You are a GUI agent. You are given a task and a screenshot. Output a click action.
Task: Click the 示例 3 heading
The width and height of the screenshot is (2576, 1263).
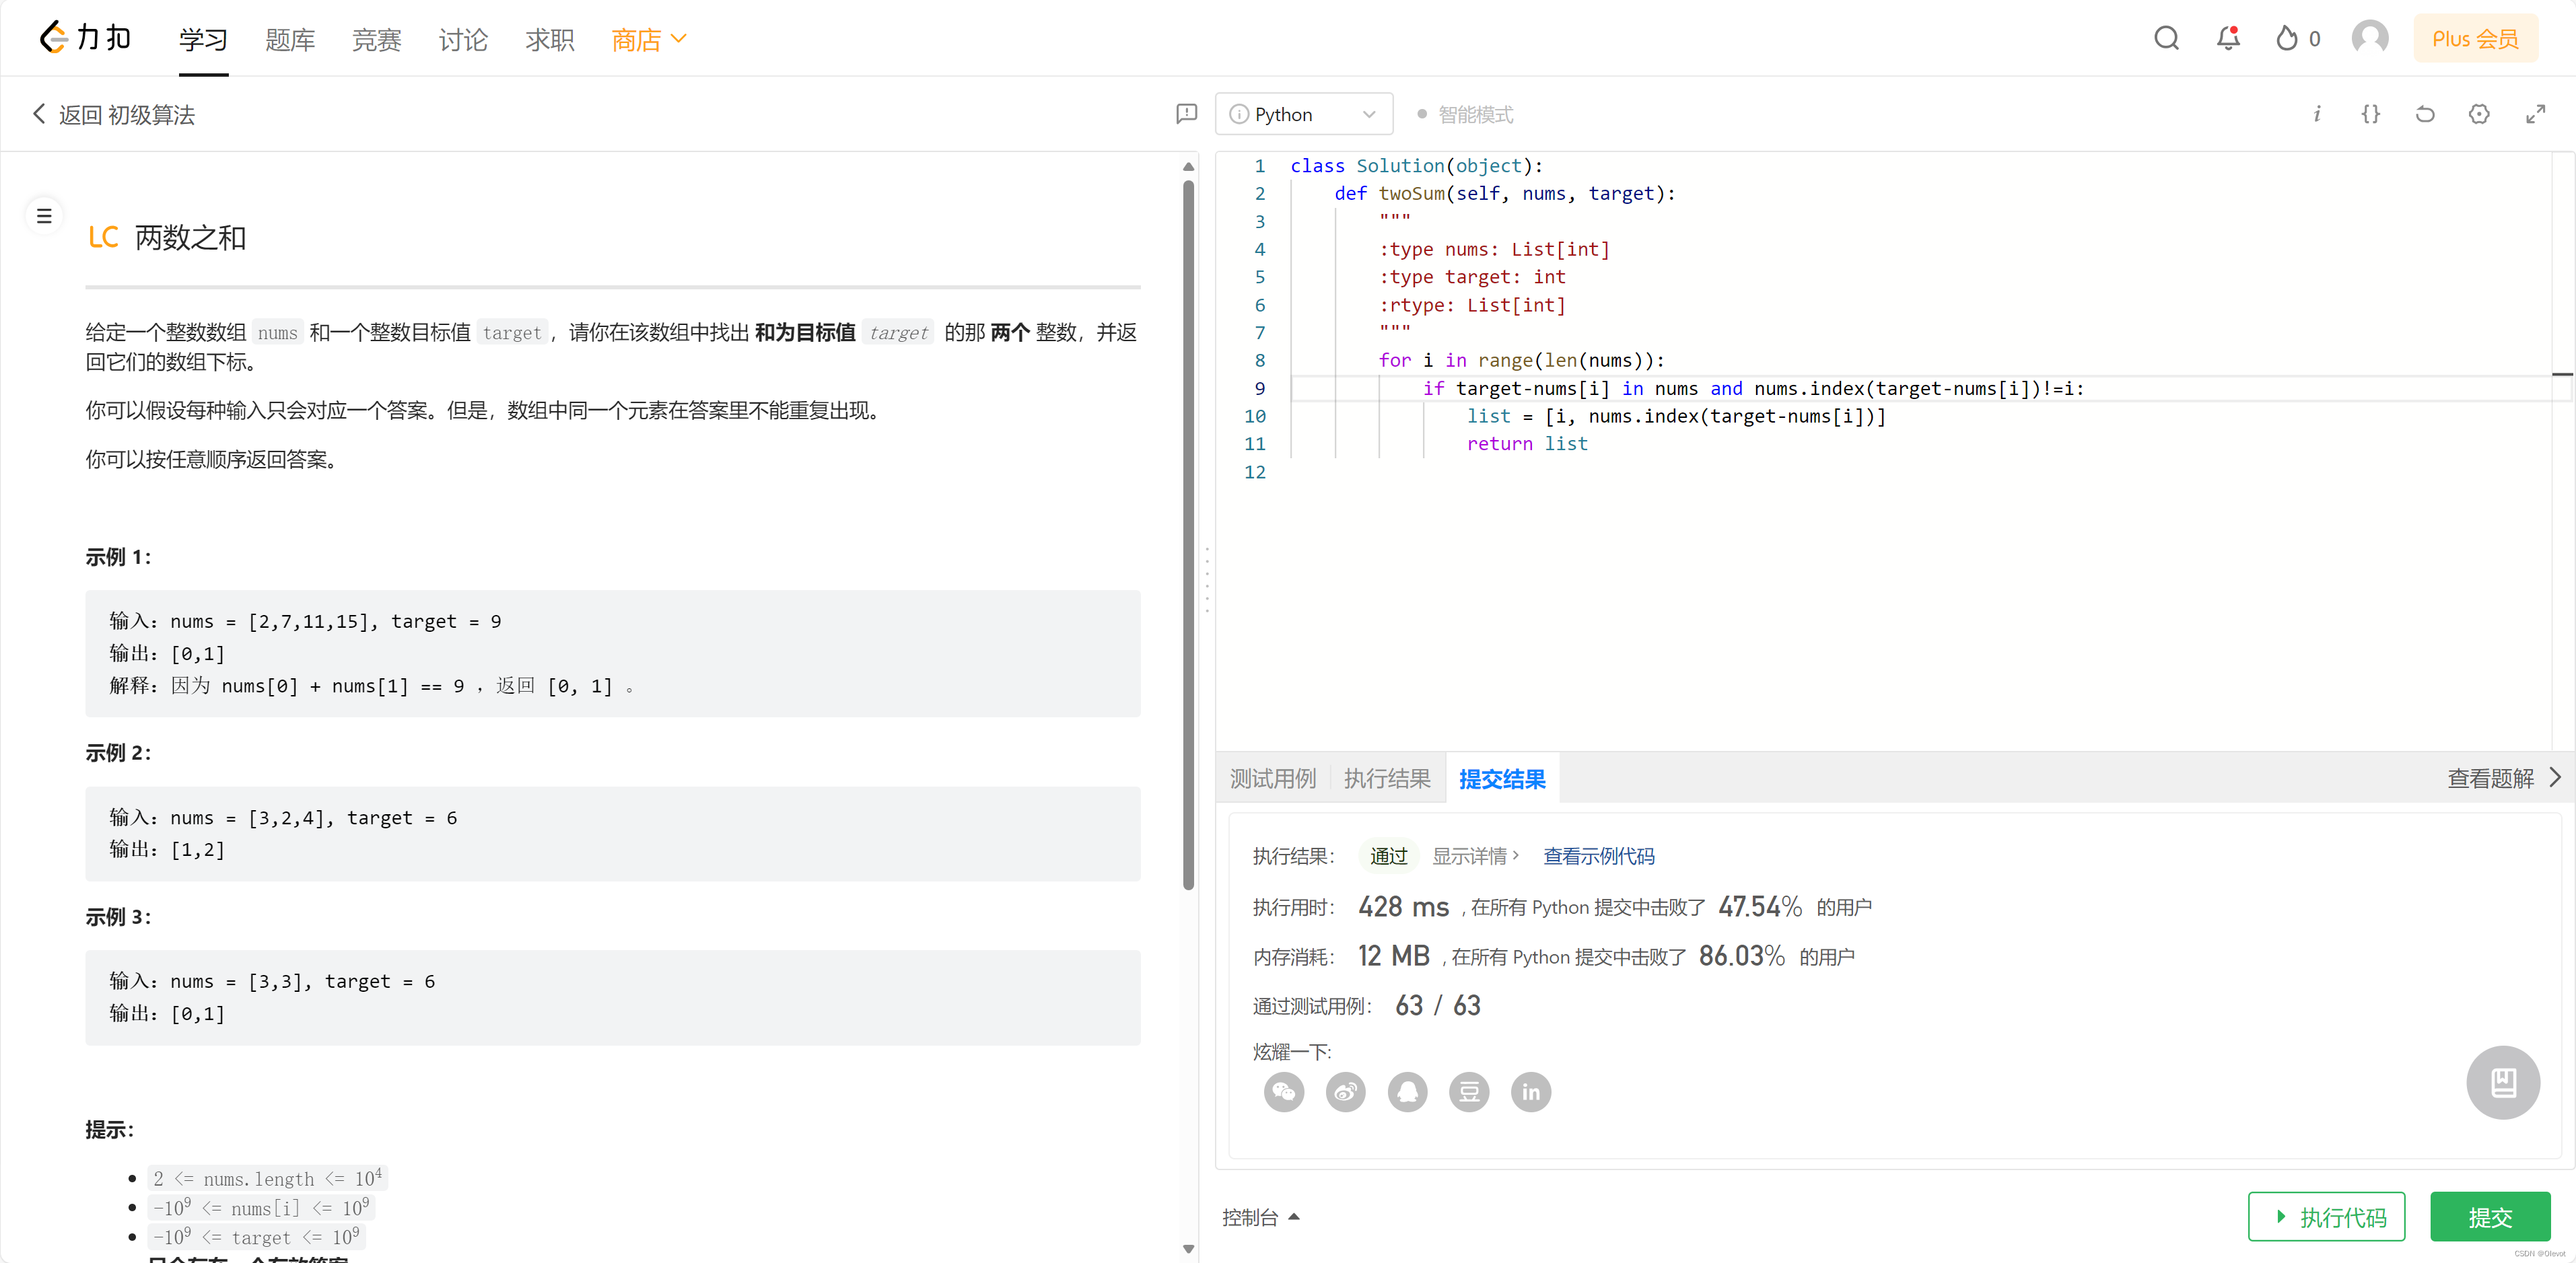point(118,916)
